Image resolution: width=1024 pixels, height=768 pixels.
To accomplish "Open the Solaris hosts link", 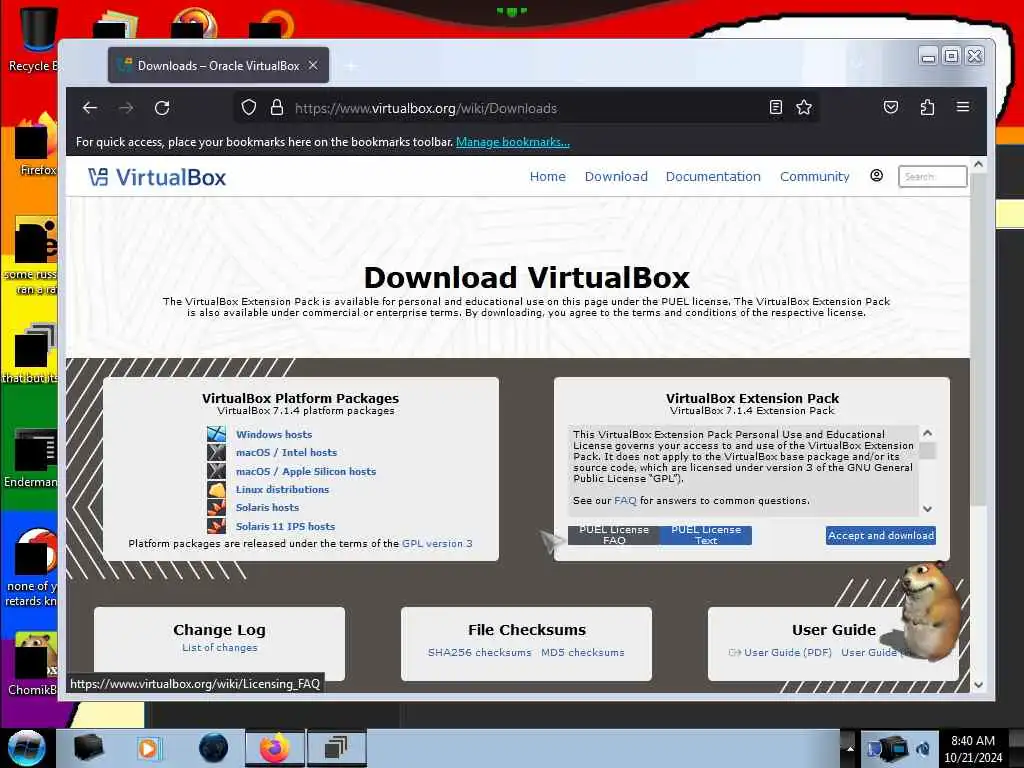I will pyautogui.click(x=267, y=507).
